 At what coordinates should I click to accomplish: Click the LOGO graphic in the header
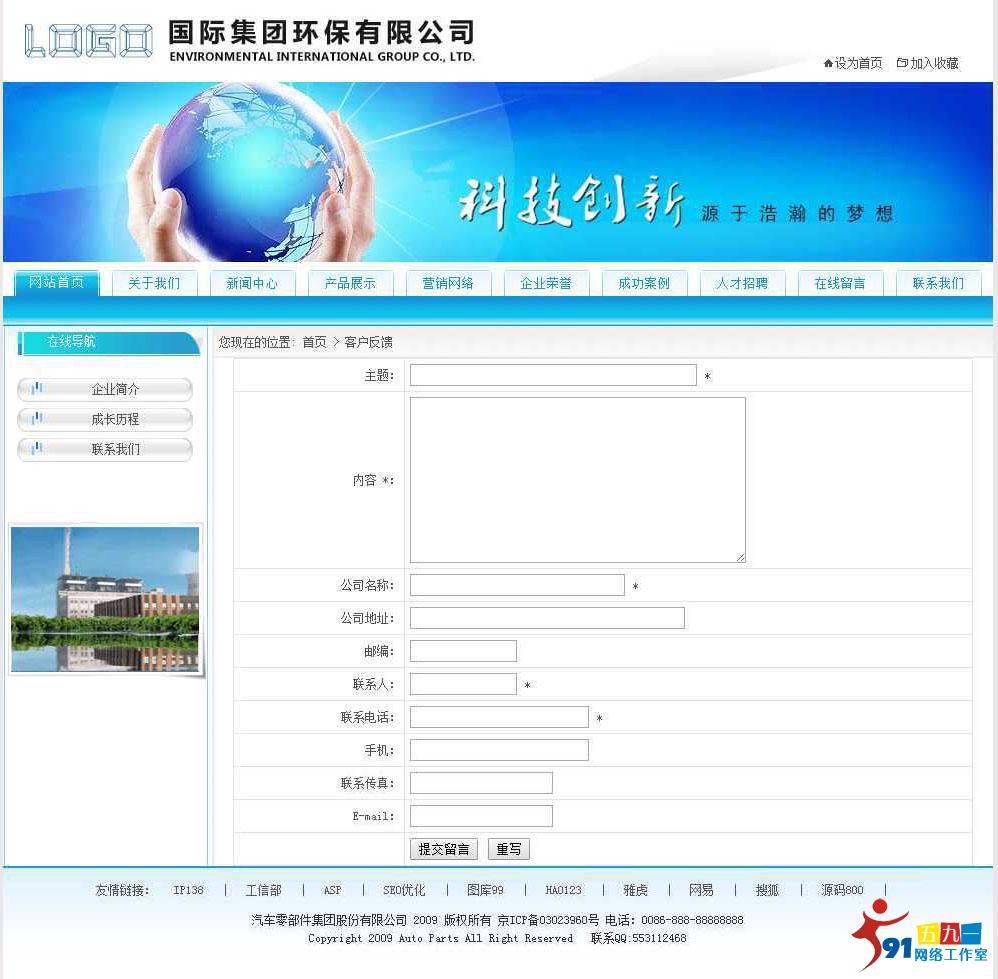(x=87, y=36)
